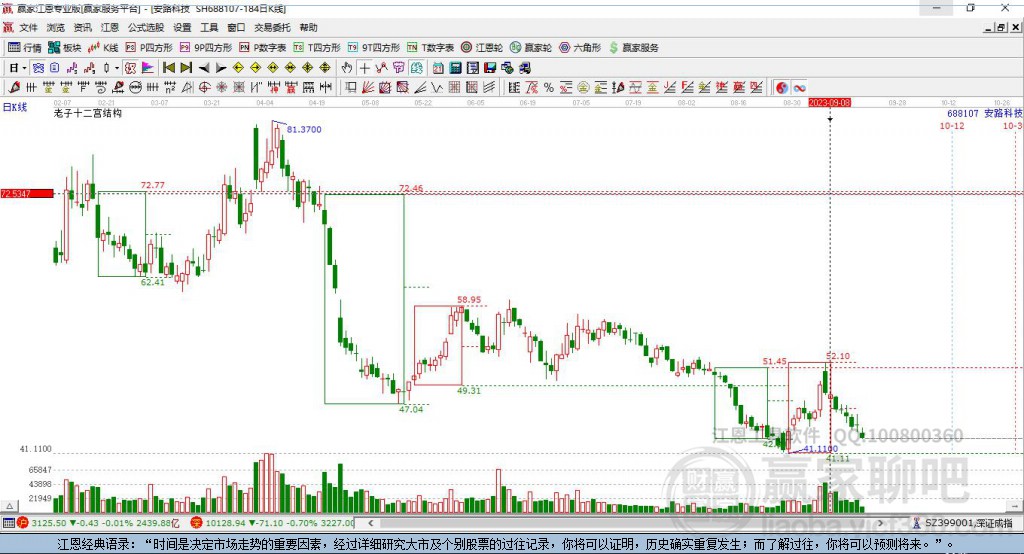
Task: Open the 板块 sector view
Action: [x=65, y=48]
